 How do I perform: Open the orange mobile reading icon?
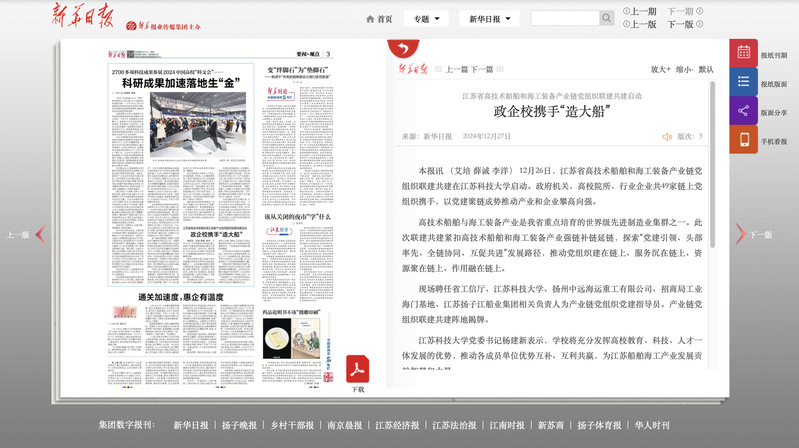pyautogui.click(x=743, y=141)
